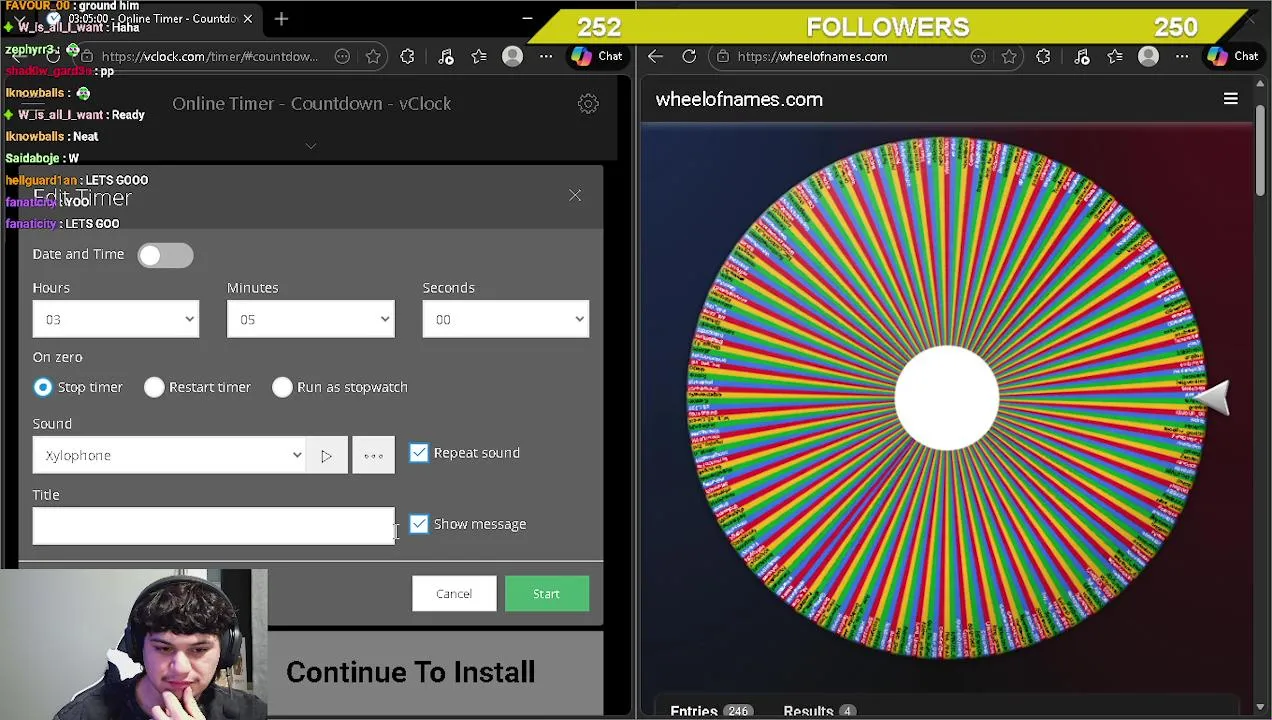Favorite the wheelofnames.com page with star
Image resolution: width=1272 pixels, height=720 pixels.
[1009, 56]
